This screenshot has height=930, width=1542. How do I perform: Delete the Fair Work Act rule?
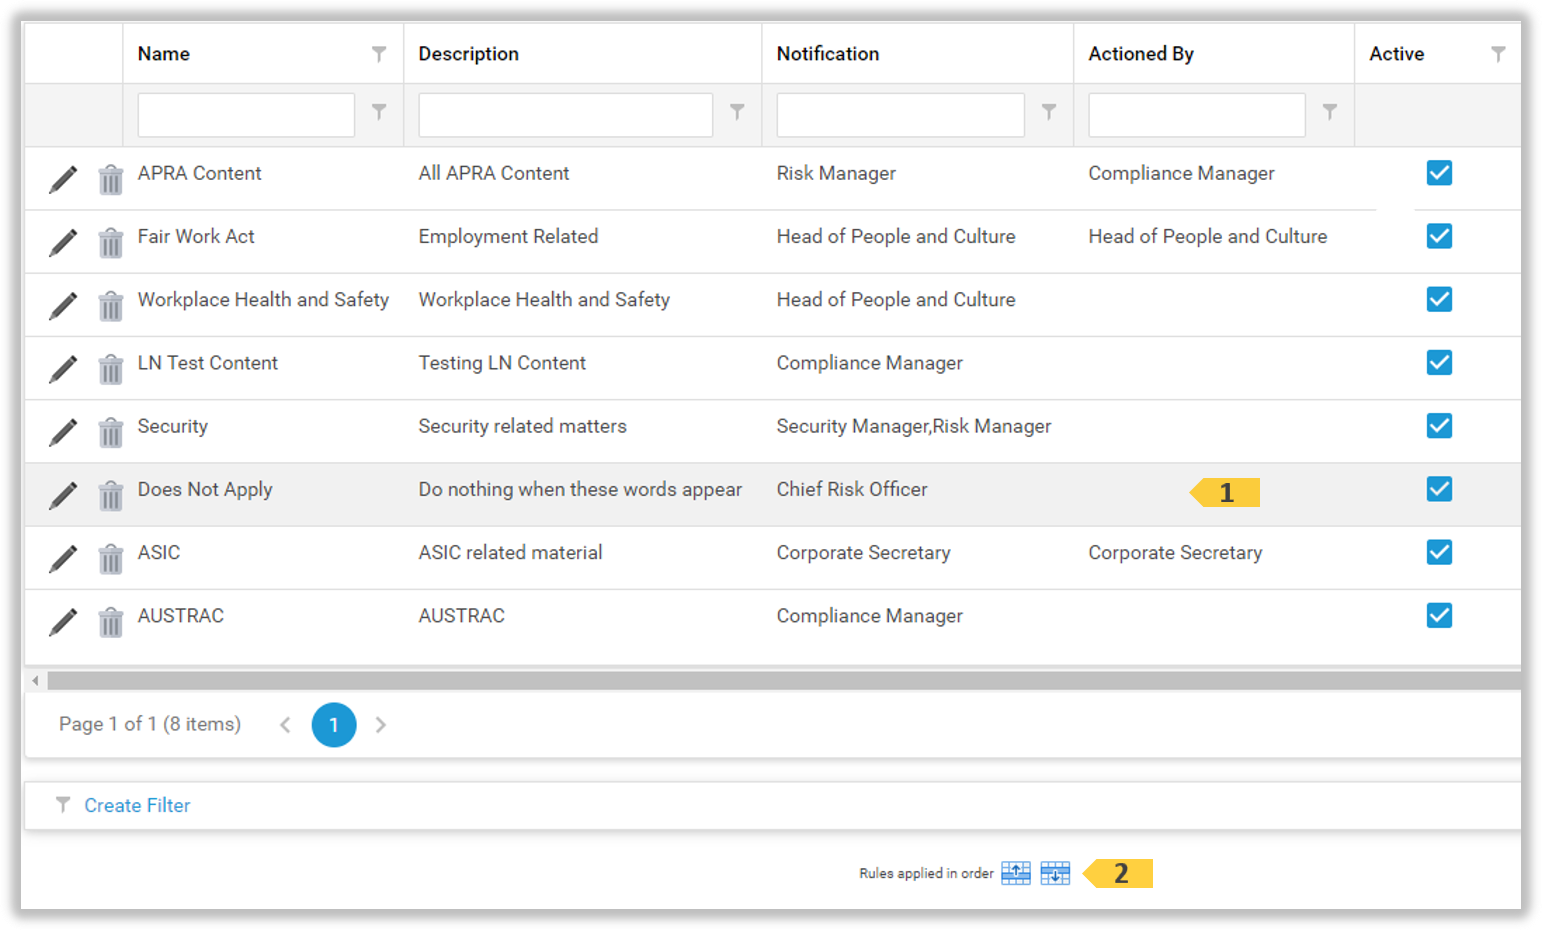pyautogui.click(x=110, y=243)
